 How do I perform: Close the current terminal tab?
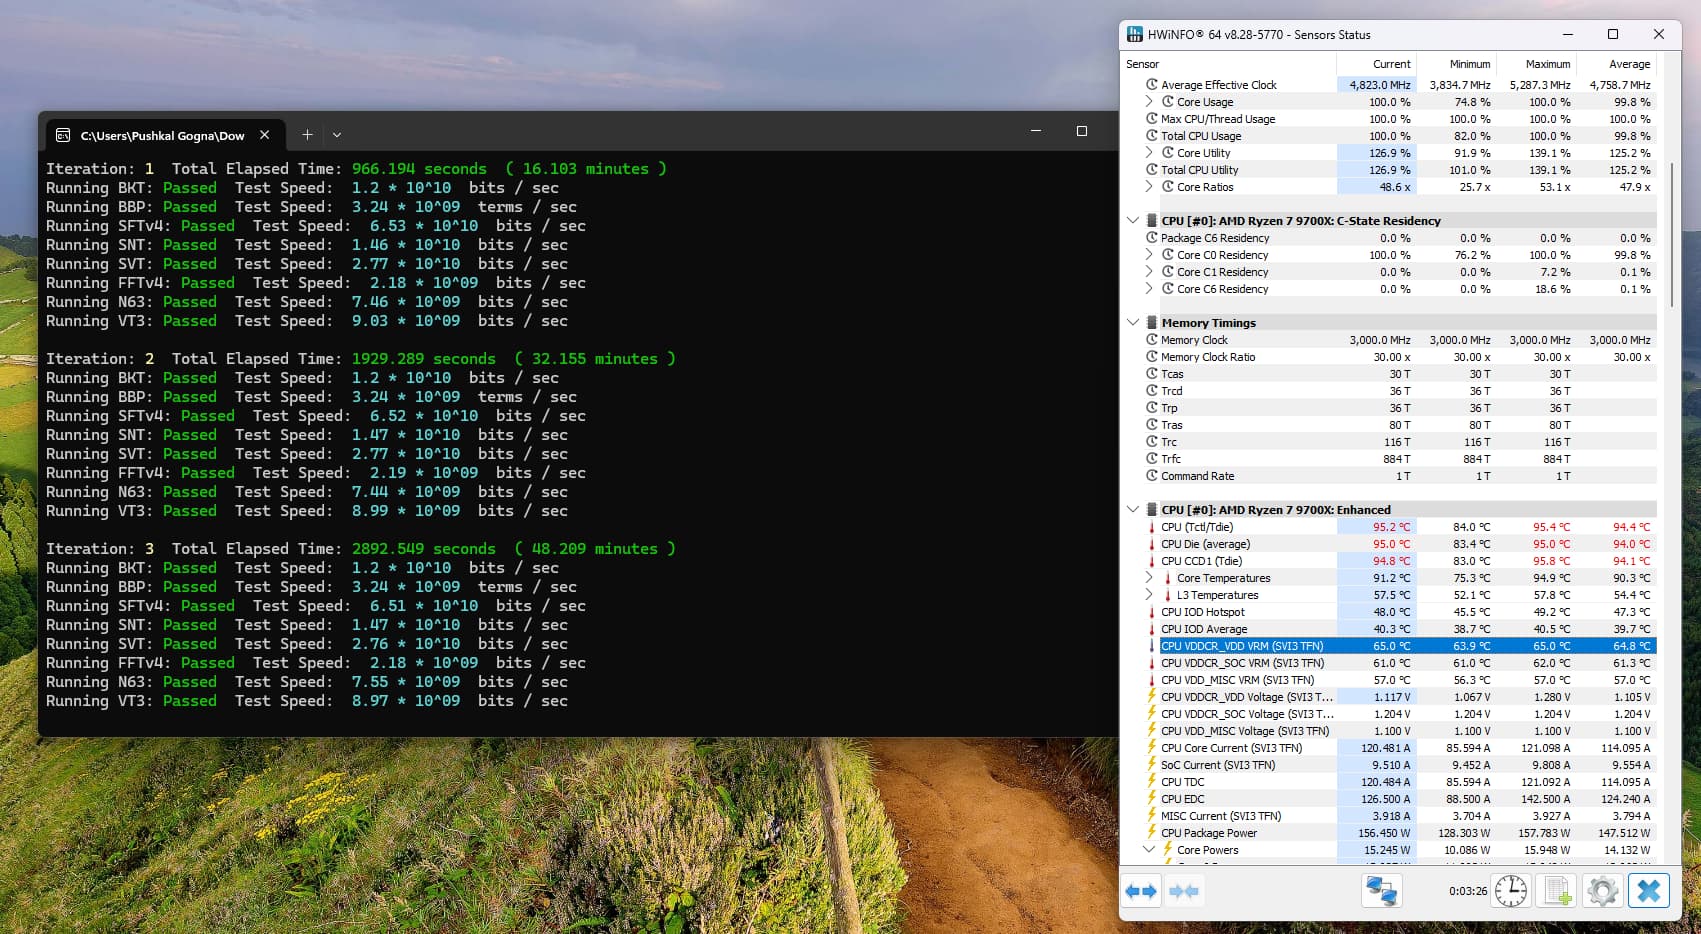point(264,135)
